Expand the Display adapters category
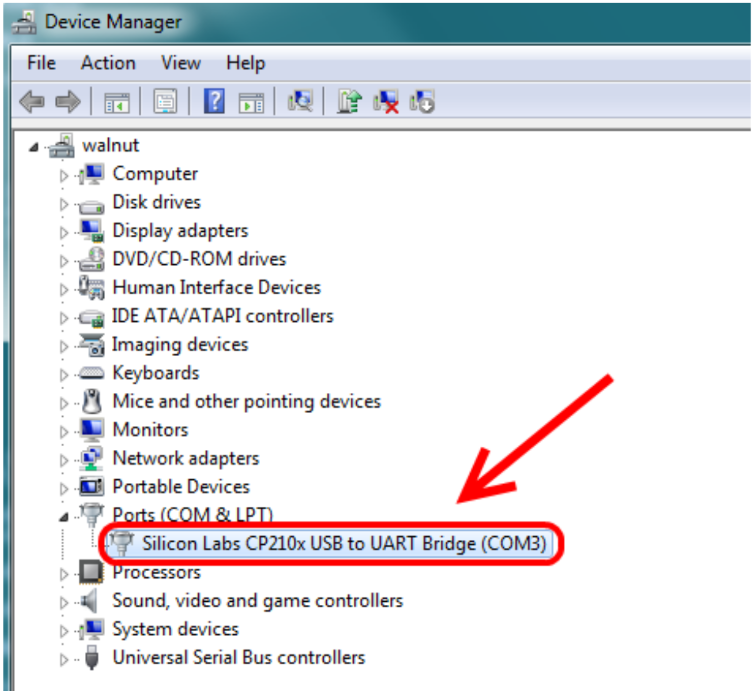755x691 pixels. point(64,232)
